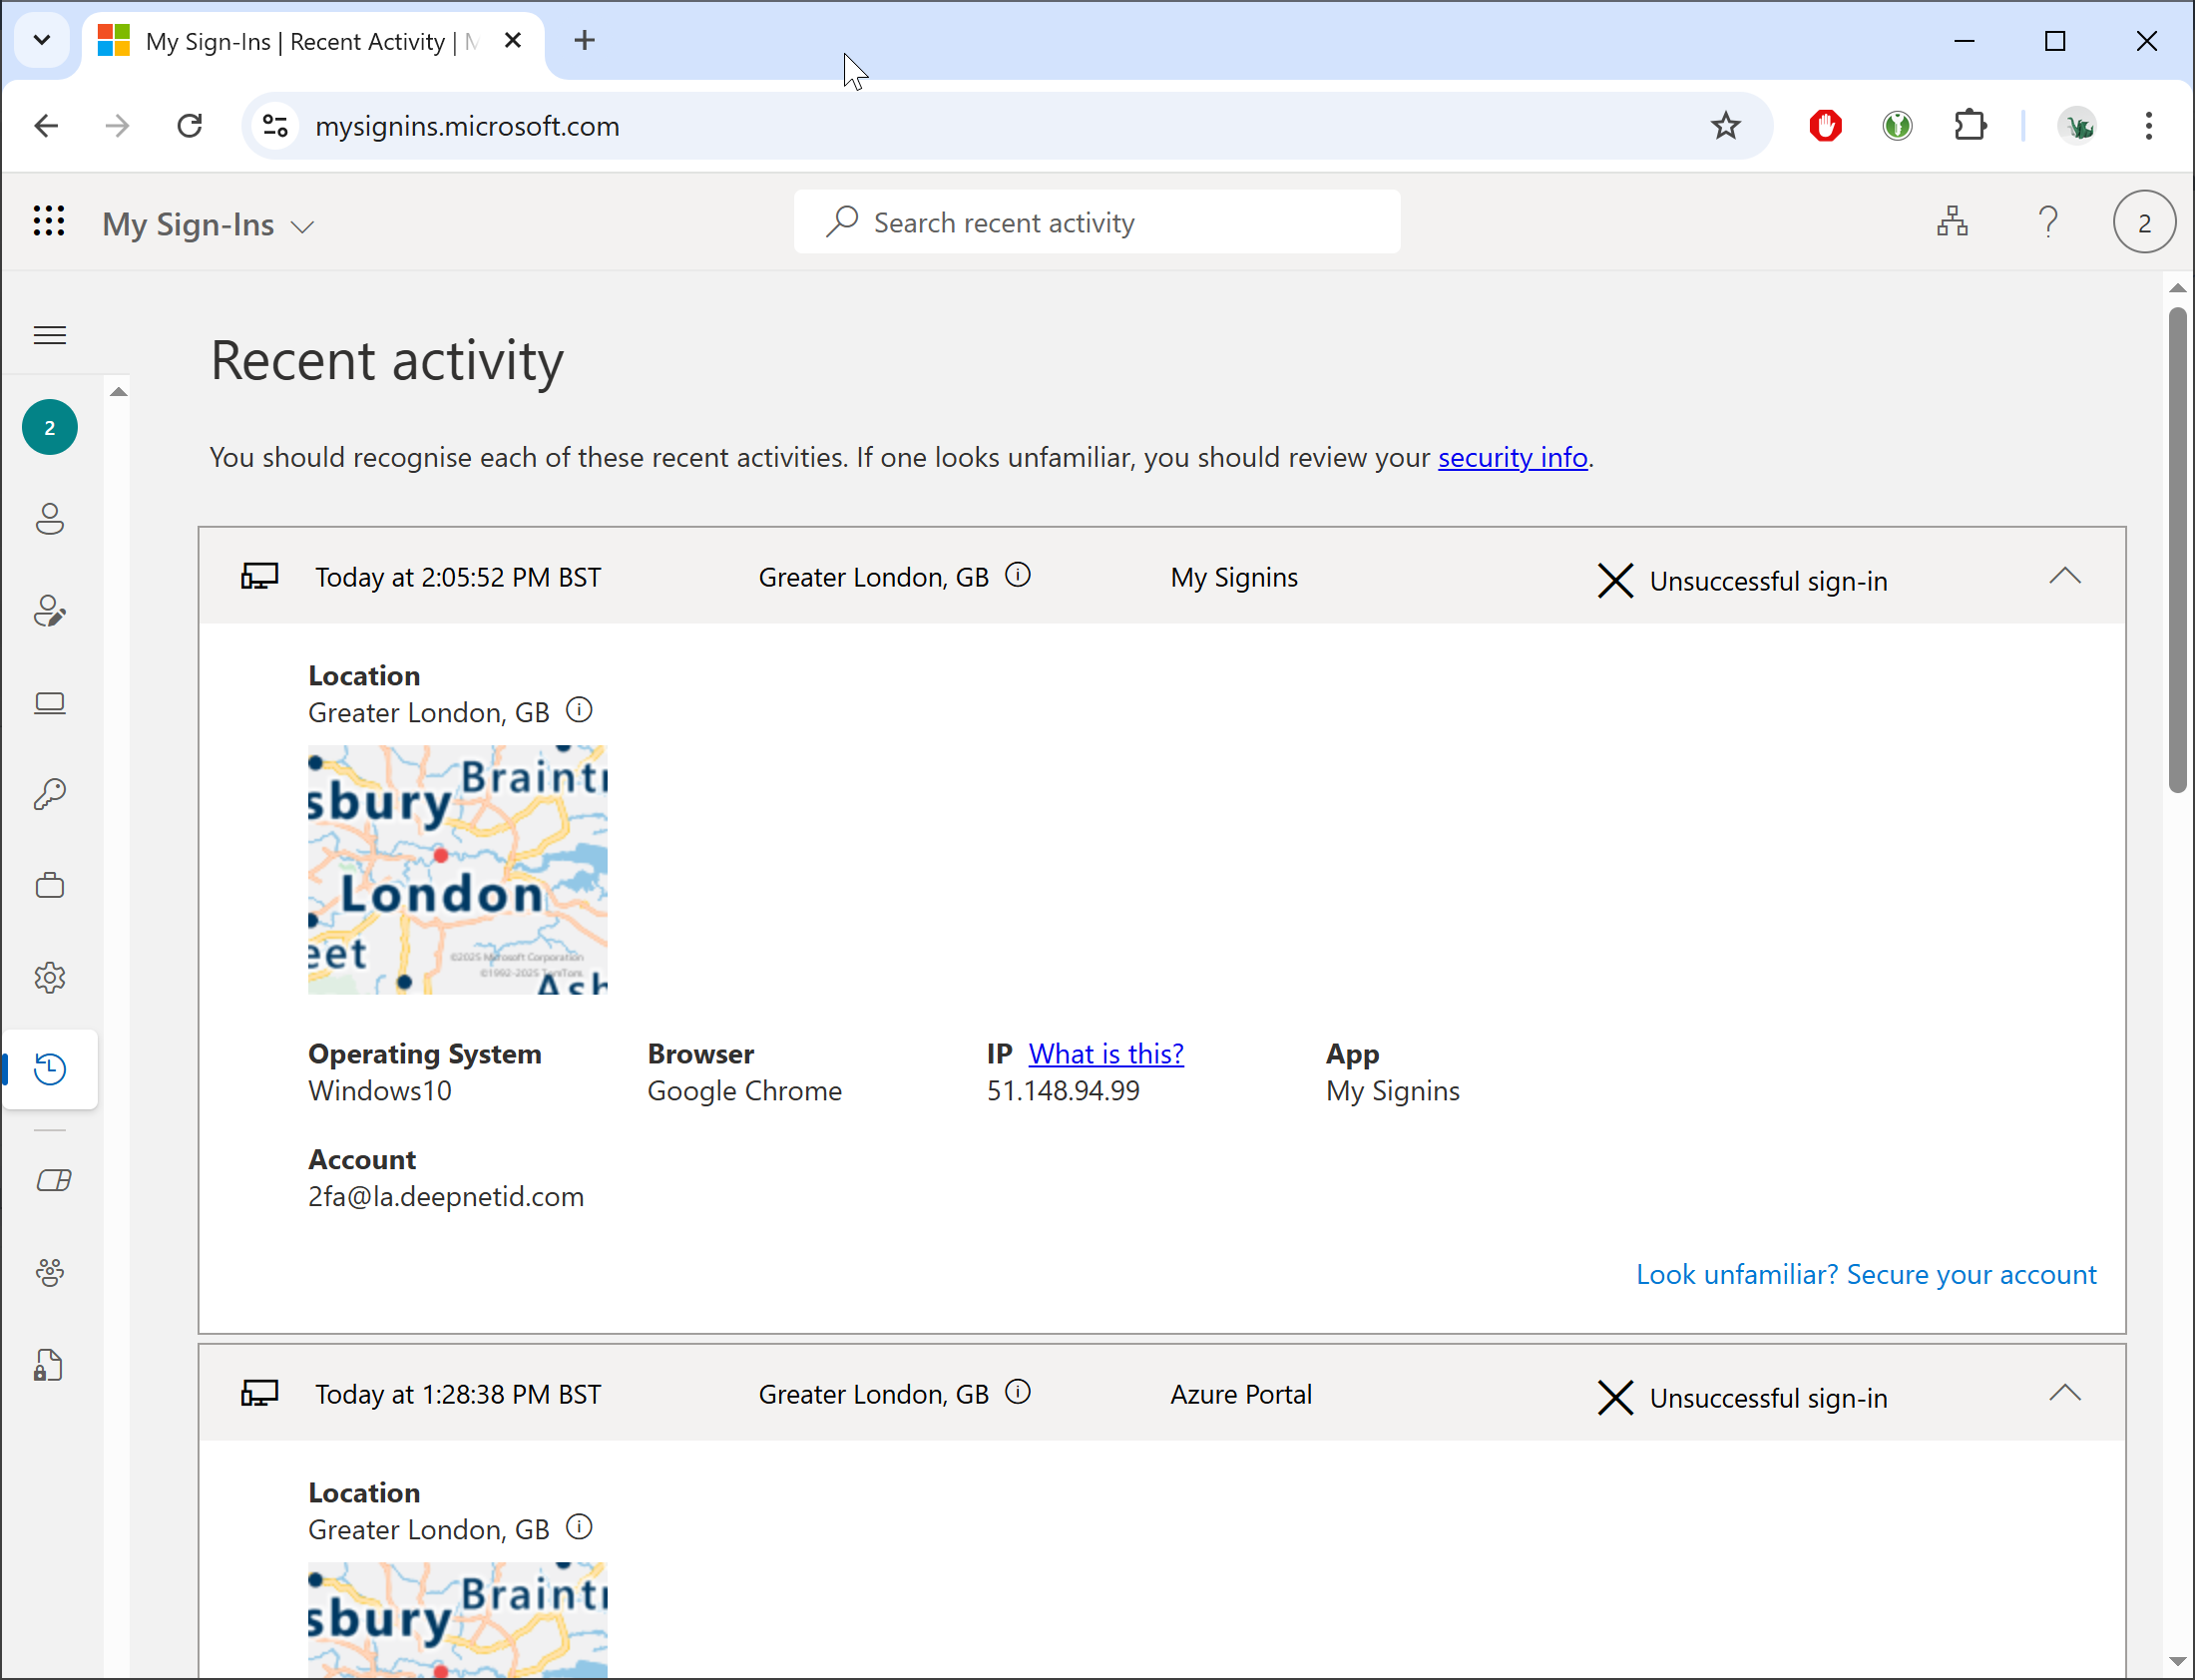Click the location info icon on 2:05:52 PM entry

tap(1017, 576)
